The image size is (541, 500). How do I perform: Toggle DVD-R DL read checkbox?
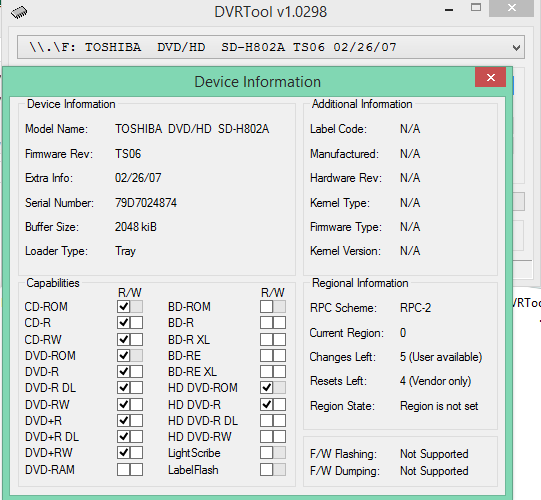pyautogui.click(x=124, y=388)
